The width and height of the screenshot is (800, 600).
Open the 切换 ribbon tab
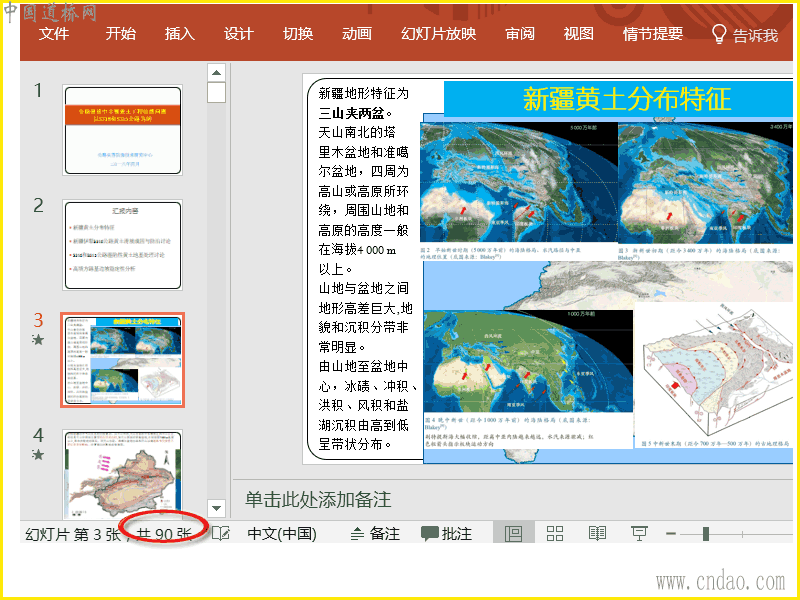pos(298,34)
